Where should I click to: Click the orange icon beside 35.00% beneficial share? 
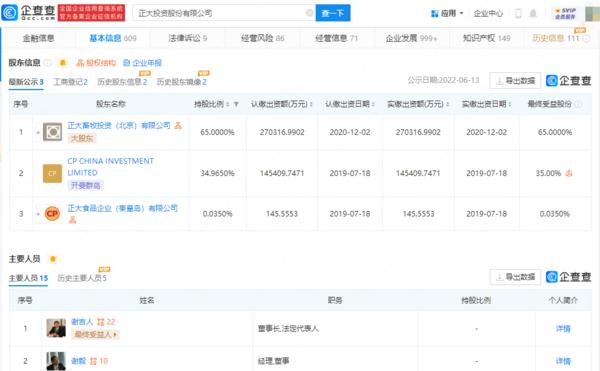(569, 173)
